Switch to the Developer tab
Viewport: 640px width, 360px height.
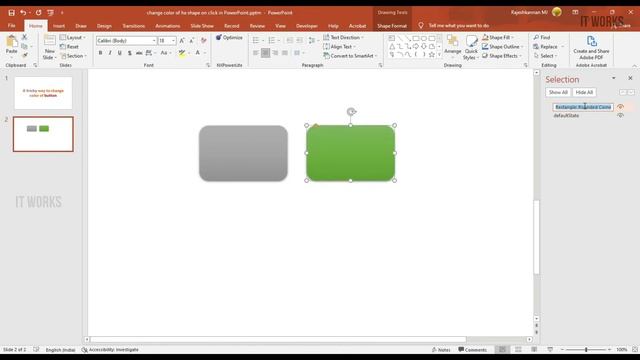pyautogui.click(x=307, y=26)
